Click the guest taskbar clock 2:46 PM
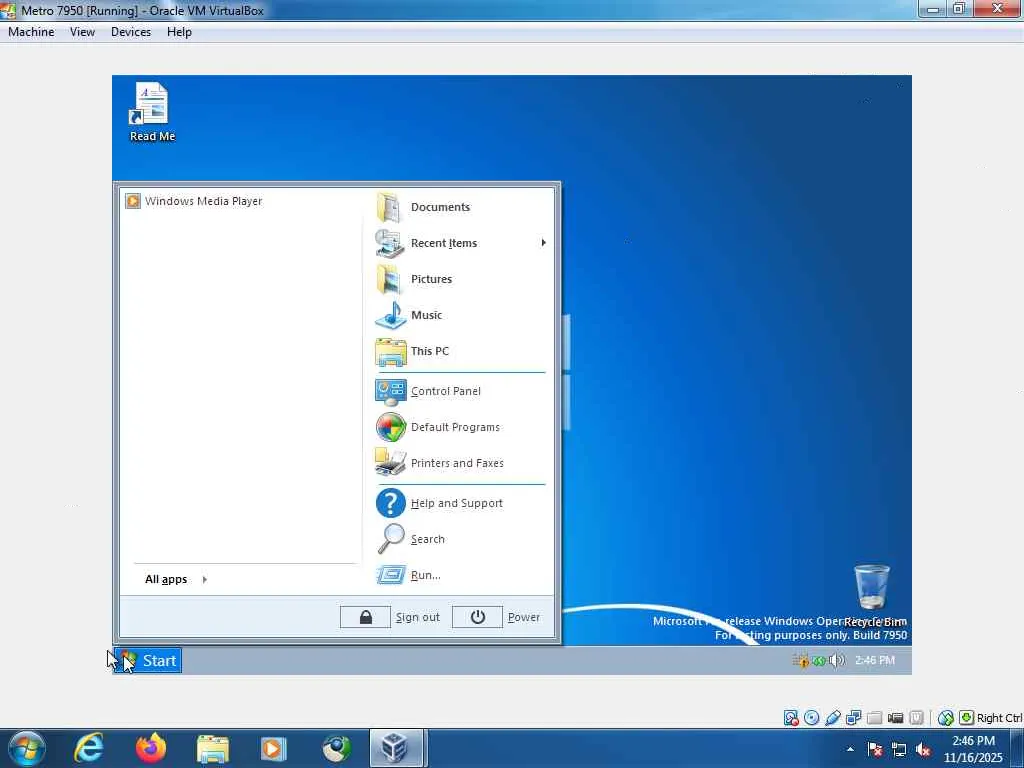1024x768 pixels. click(x=875, y=661)
